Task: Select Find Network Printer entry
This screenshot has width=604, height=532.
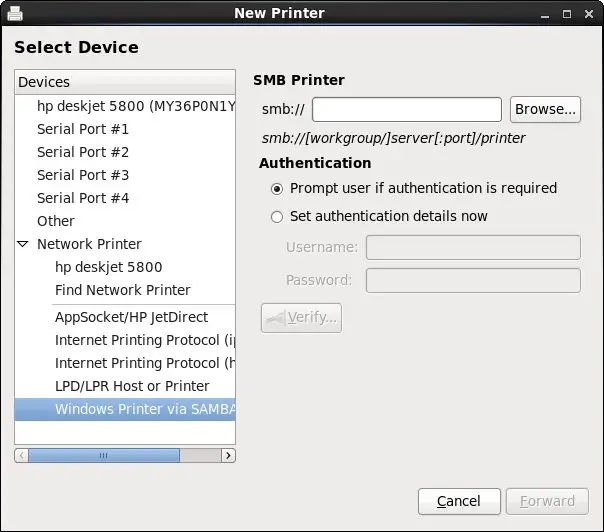Action: tap(123, 290)
